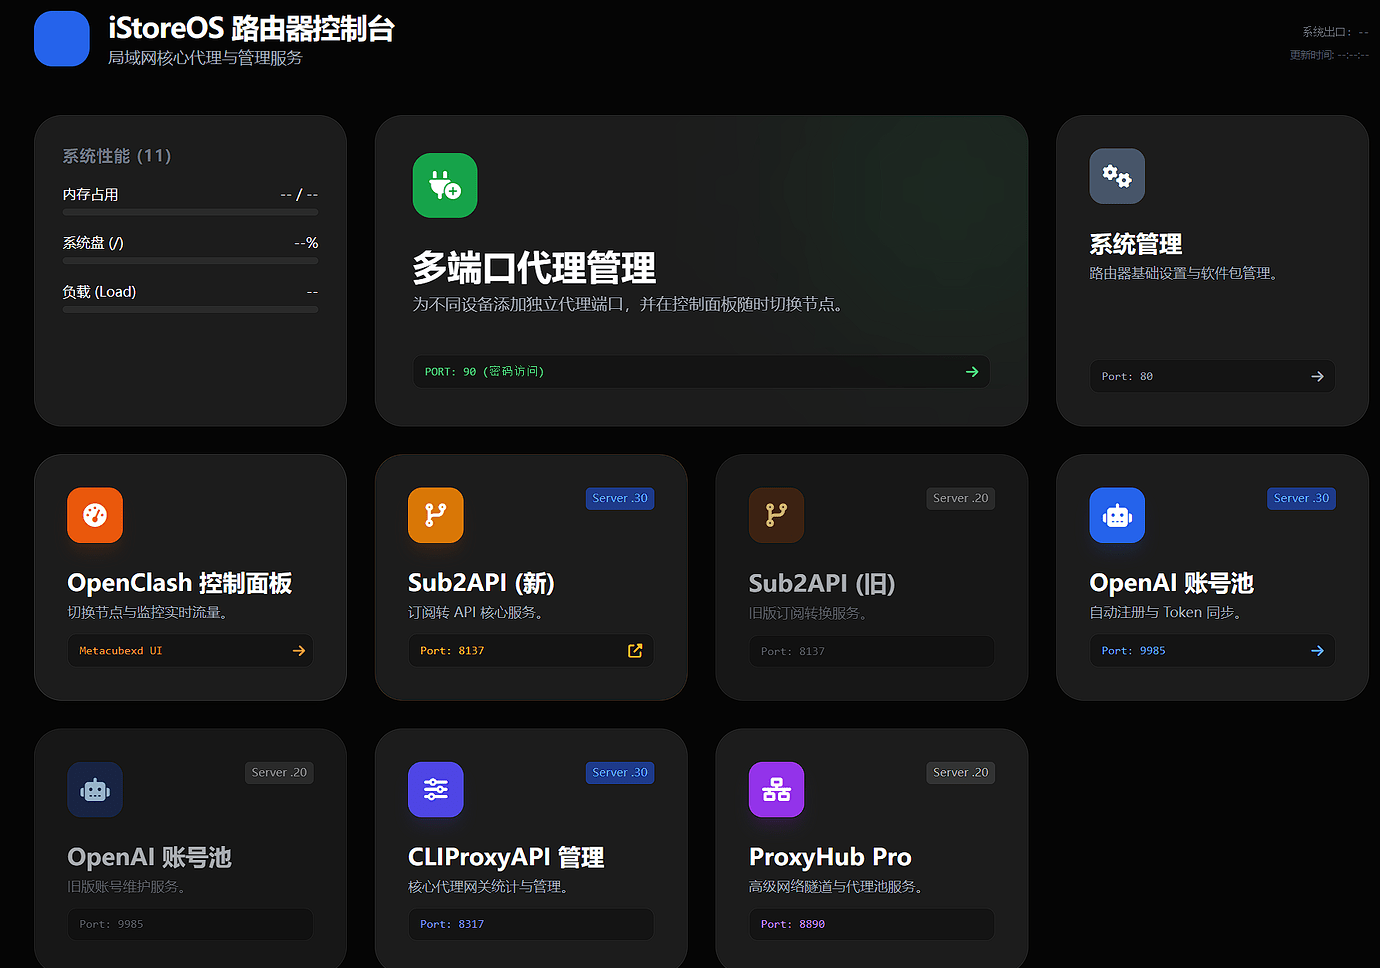Viewport: 1380px width, 968px height.
Task: Click the --% value for 系统盘
Action: (x=306, y=243)
